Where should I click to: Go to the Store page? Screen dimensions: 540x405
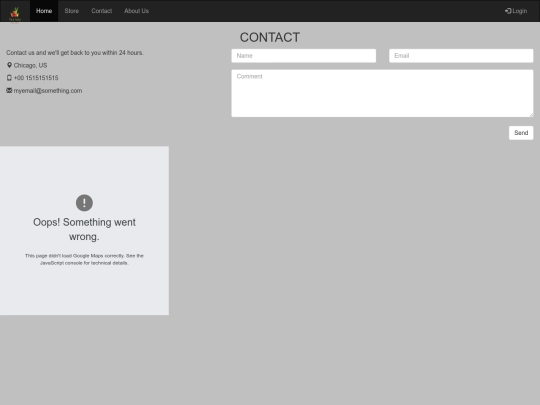(x=72, y=11)
